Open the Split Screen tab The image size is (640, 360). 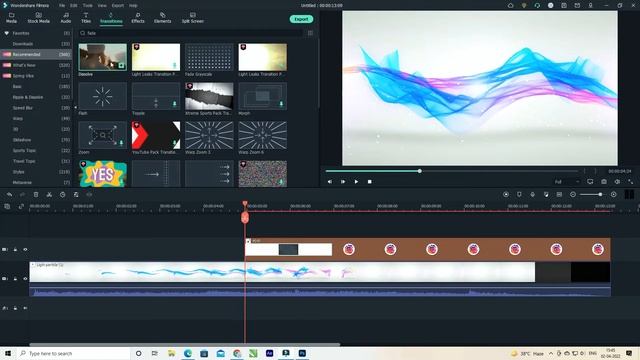coord(193,18)
